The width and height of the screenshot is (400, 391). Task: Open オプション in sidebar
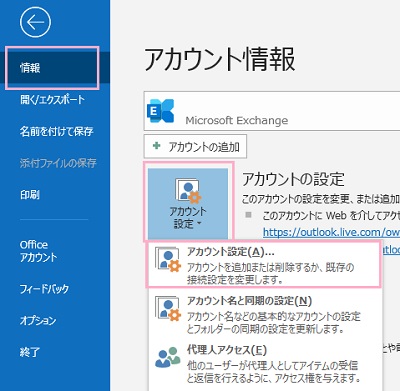[38, 320]
